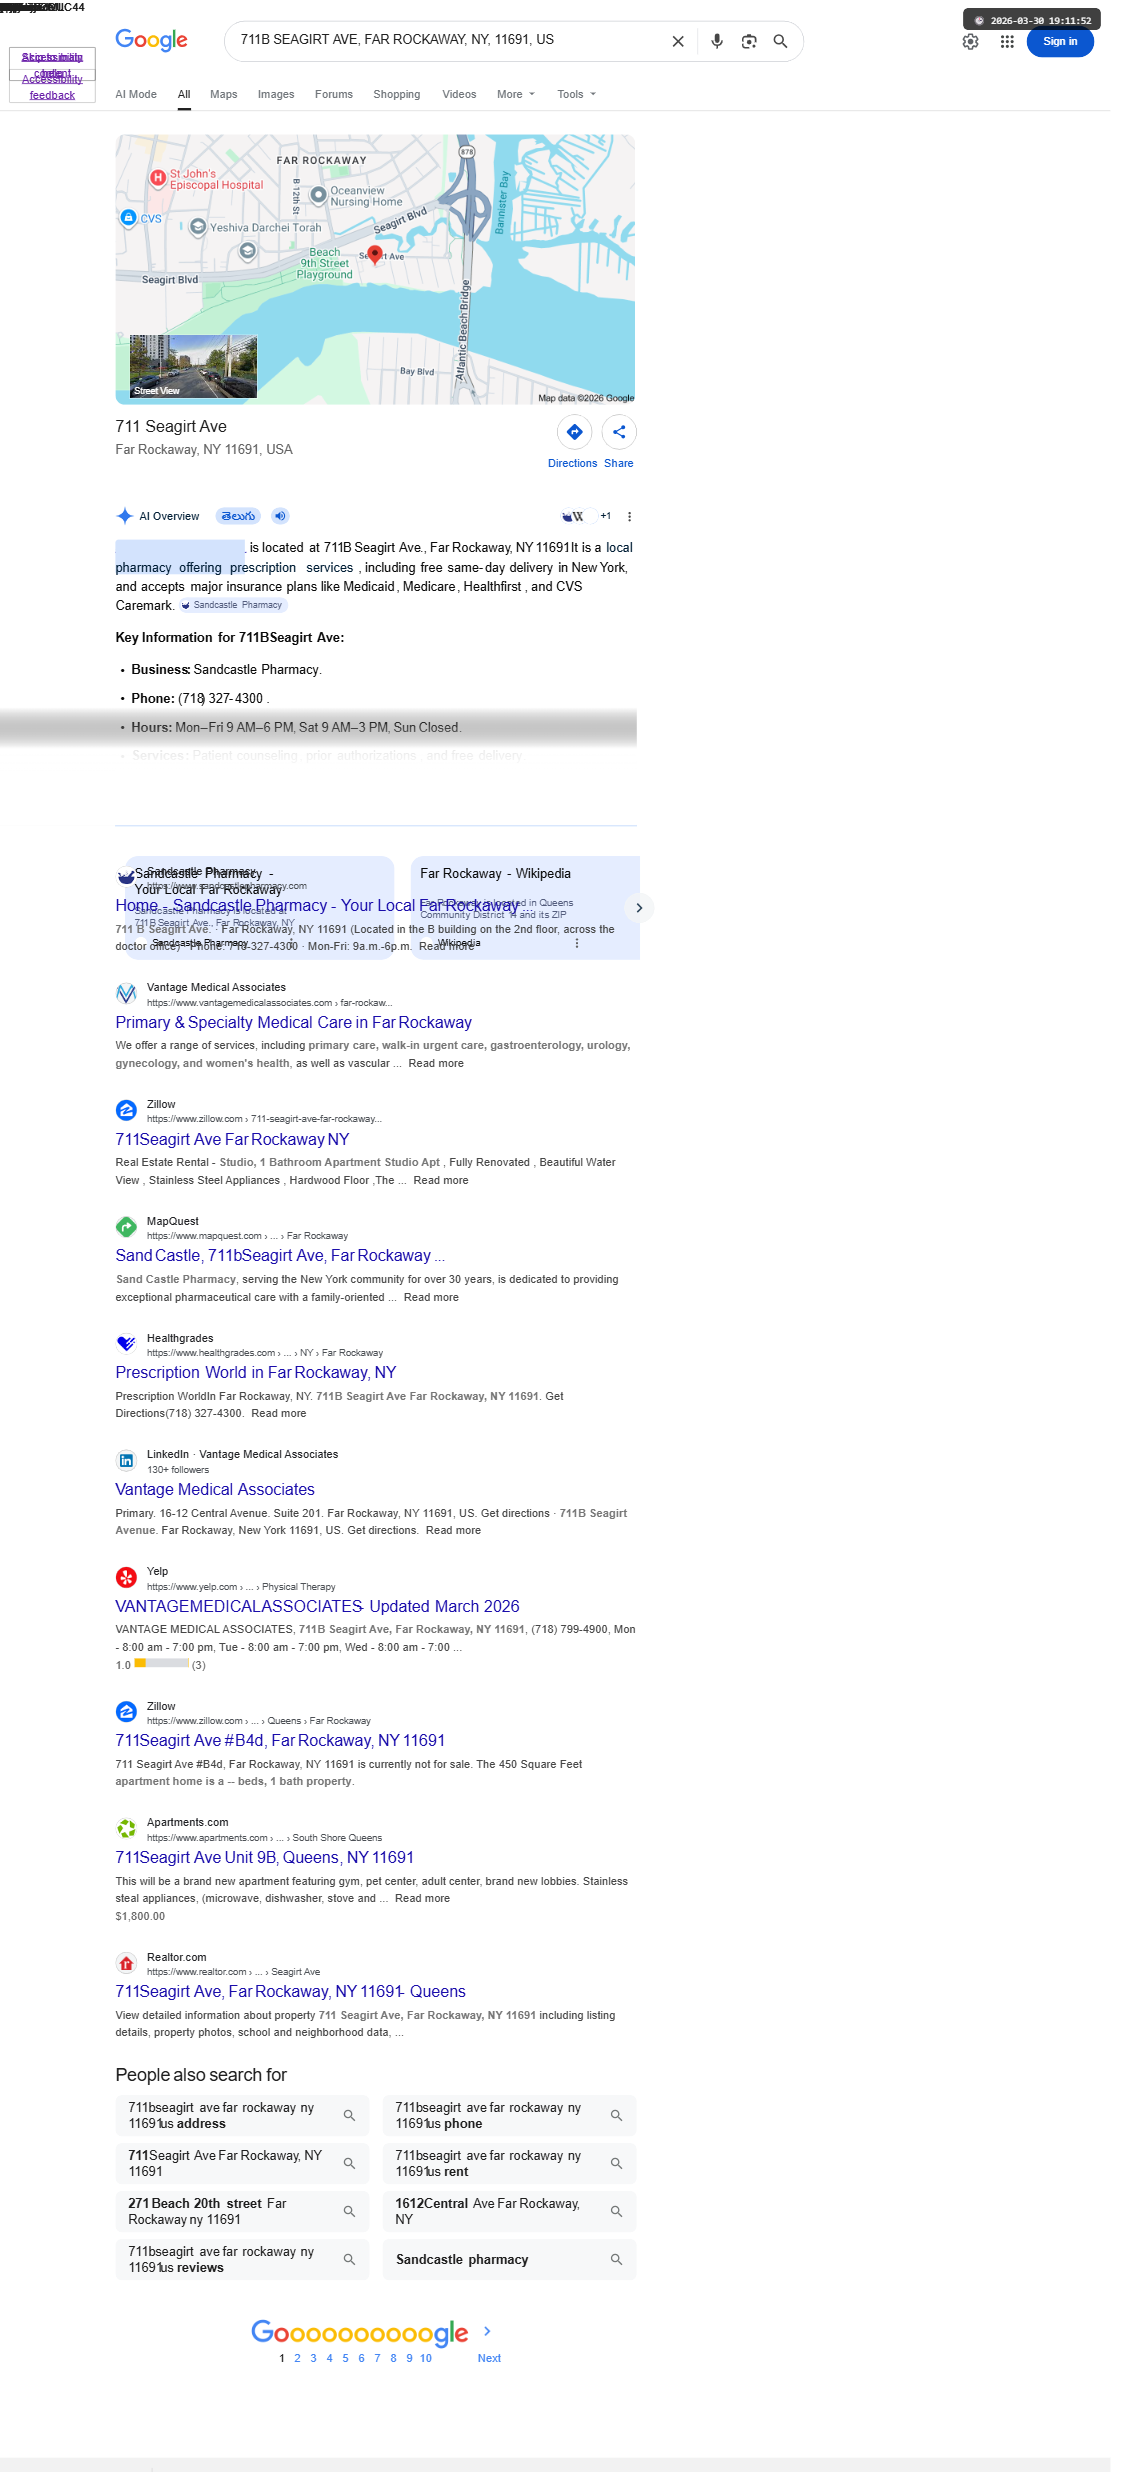Clear the search box with the X icon

pos(678,41)
